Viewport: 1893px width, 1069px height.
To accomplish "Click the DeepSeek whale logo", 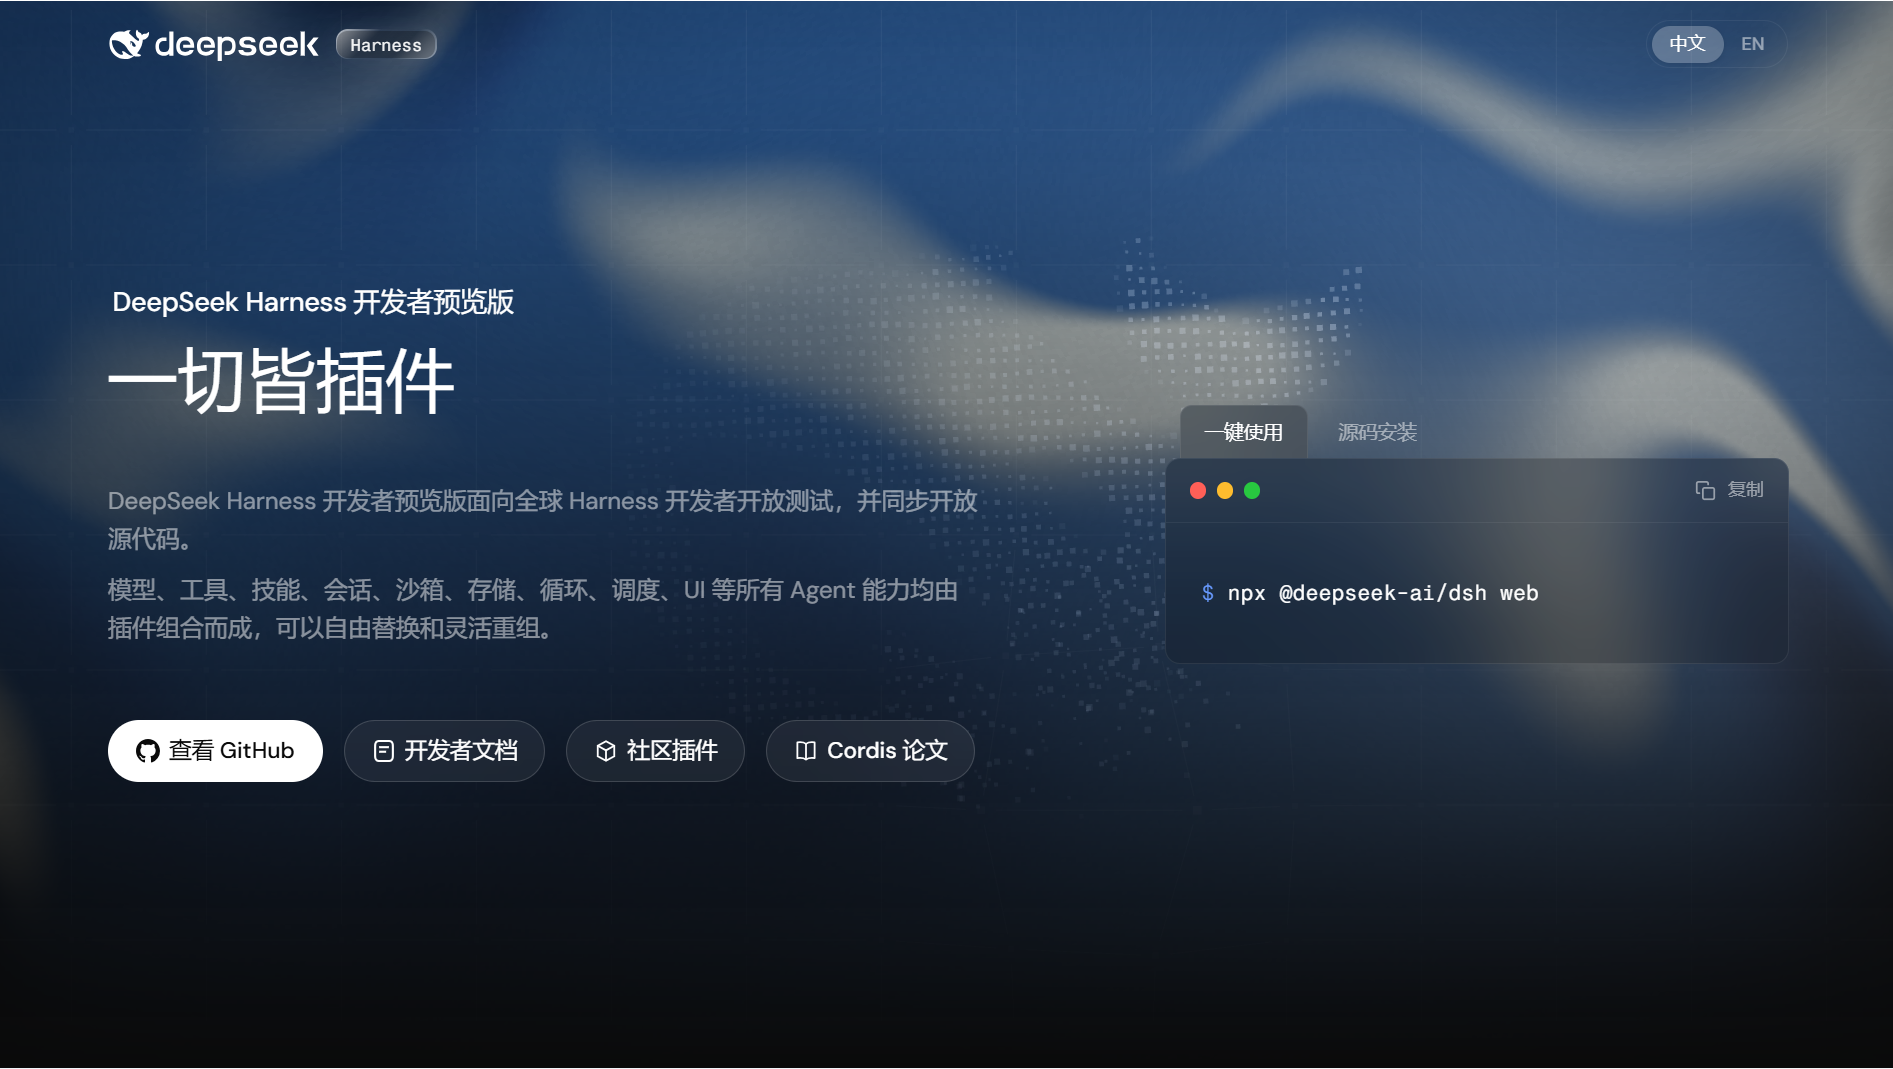I will click(128, 44).
